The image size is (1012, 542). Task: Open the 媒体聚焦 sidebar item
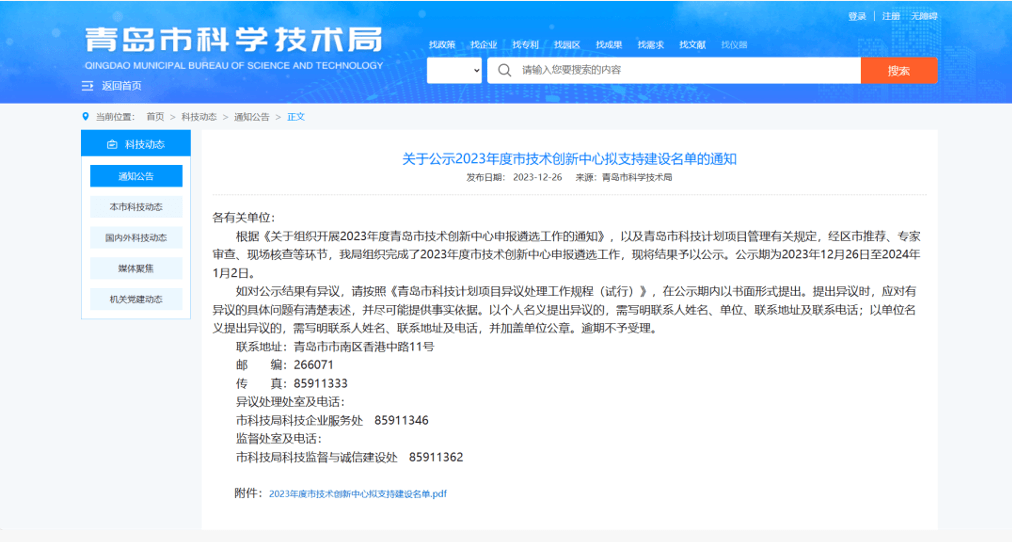136,268
